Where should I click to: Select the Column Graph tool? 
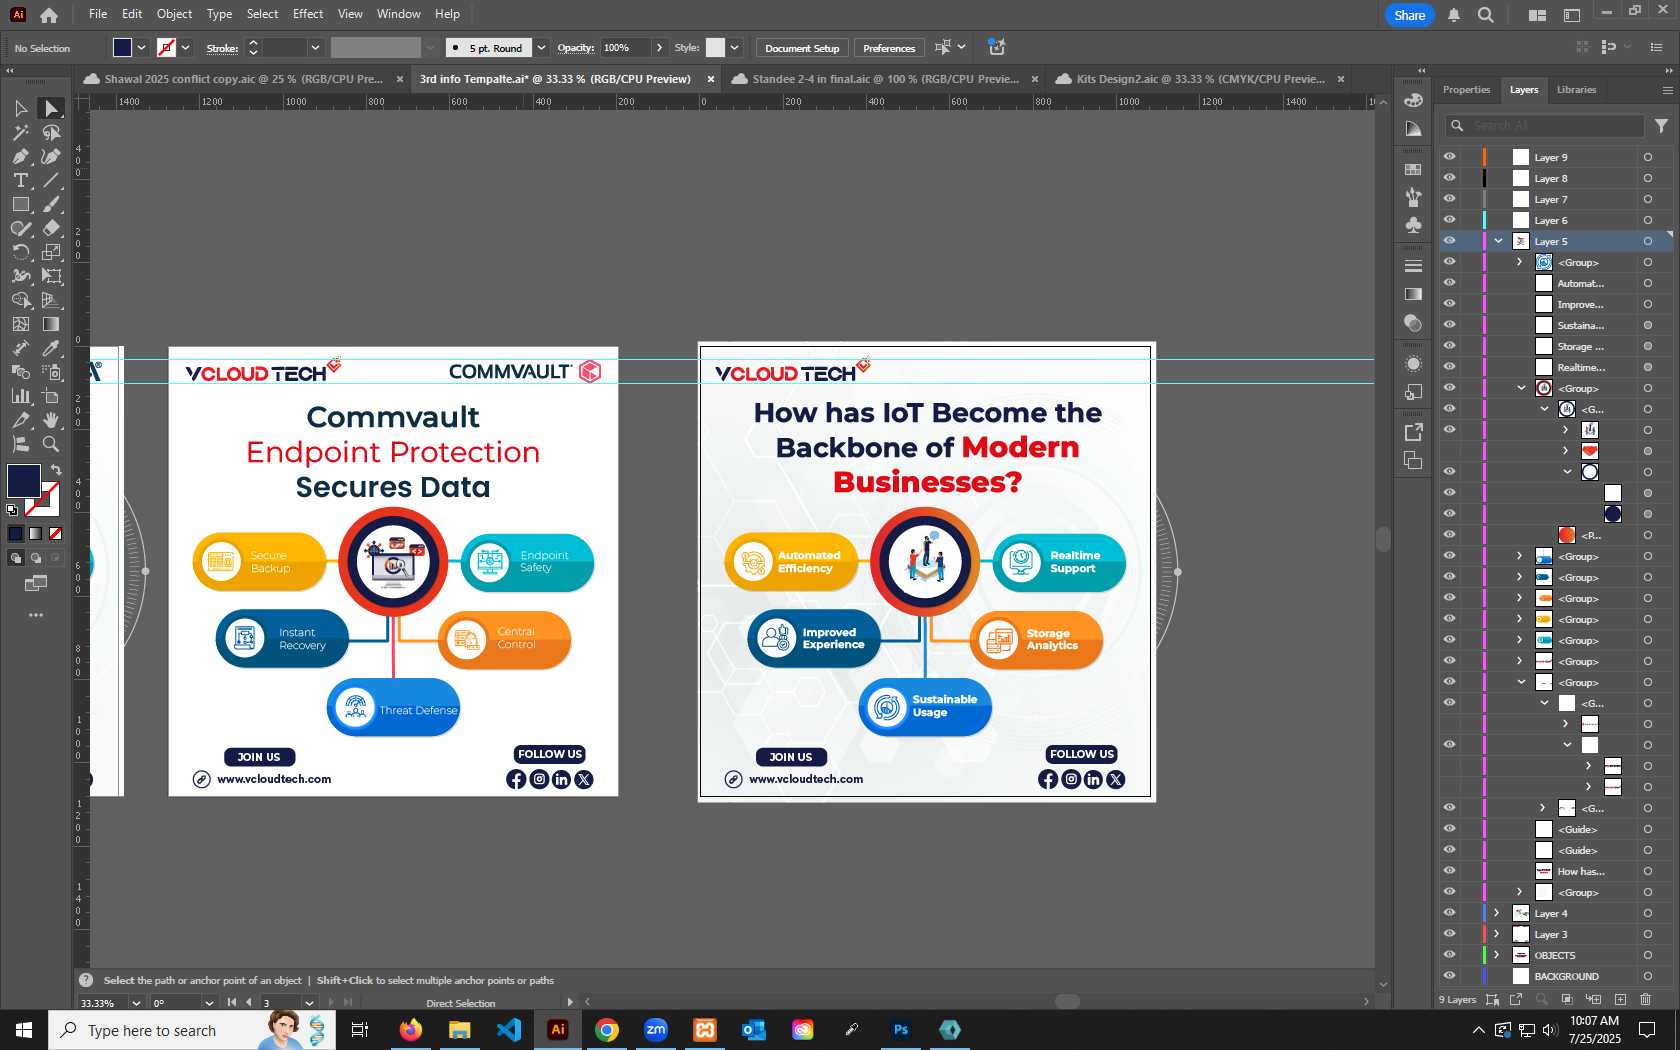(x=21, y=396)
